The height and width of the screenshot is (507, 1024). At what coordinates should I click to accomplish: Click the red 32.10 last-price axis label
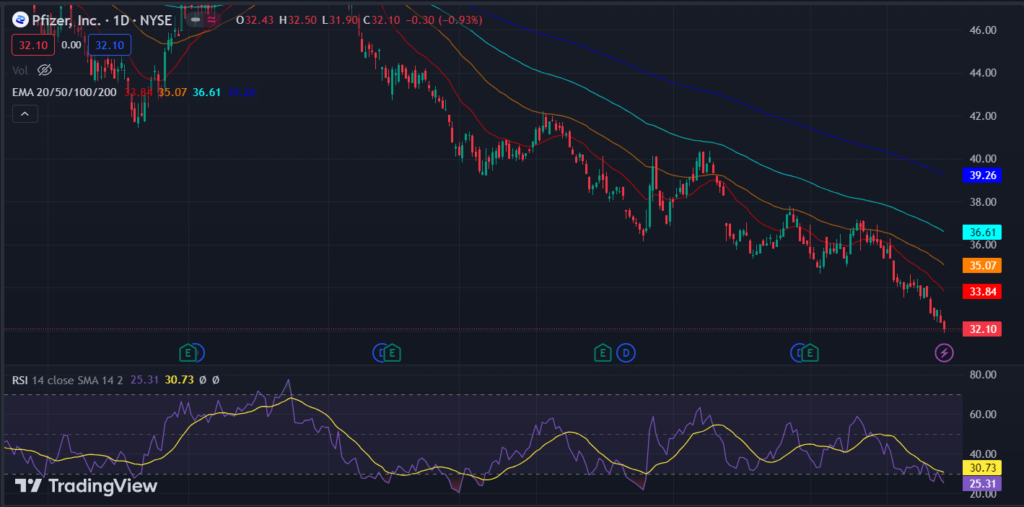tap(982, 329)
